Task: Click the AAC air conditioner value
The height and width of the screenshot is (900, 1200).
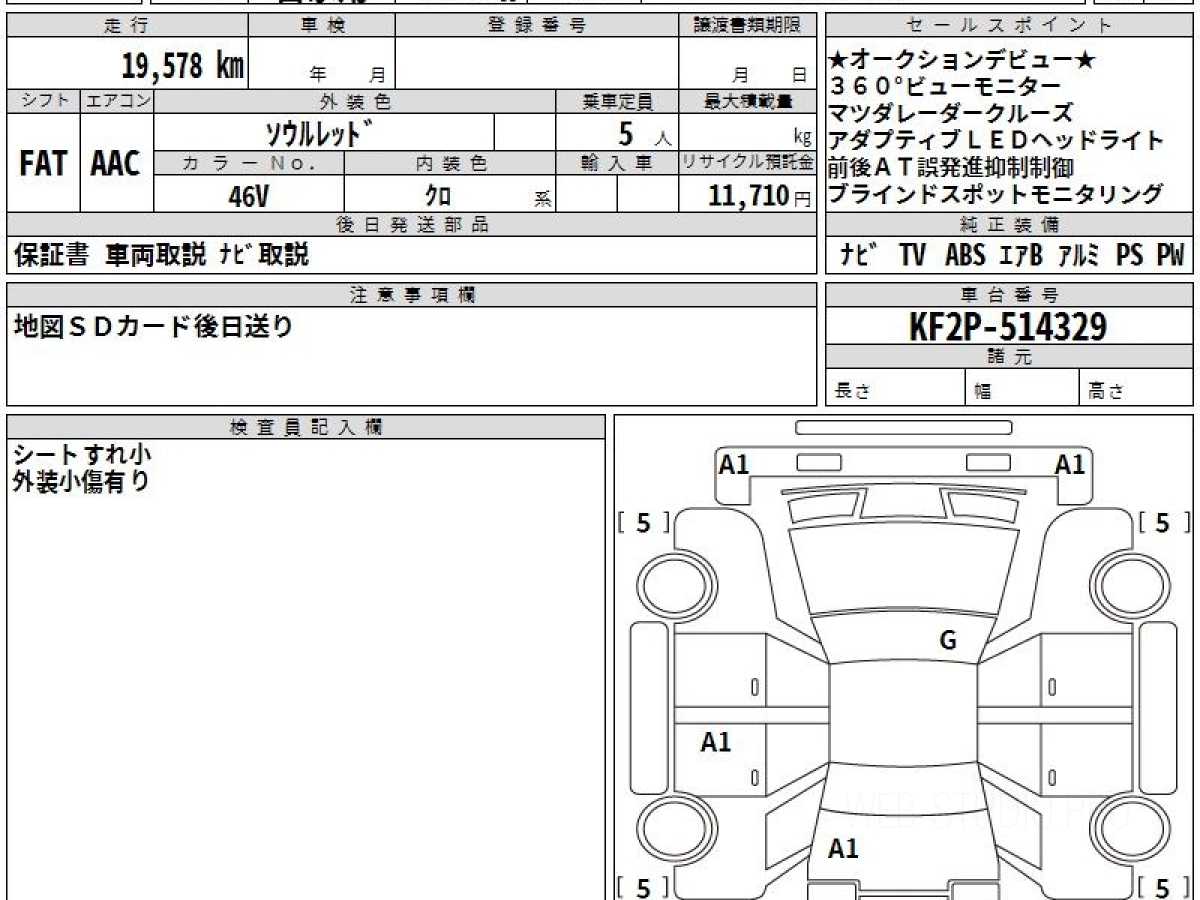Action: click(116, 163)
